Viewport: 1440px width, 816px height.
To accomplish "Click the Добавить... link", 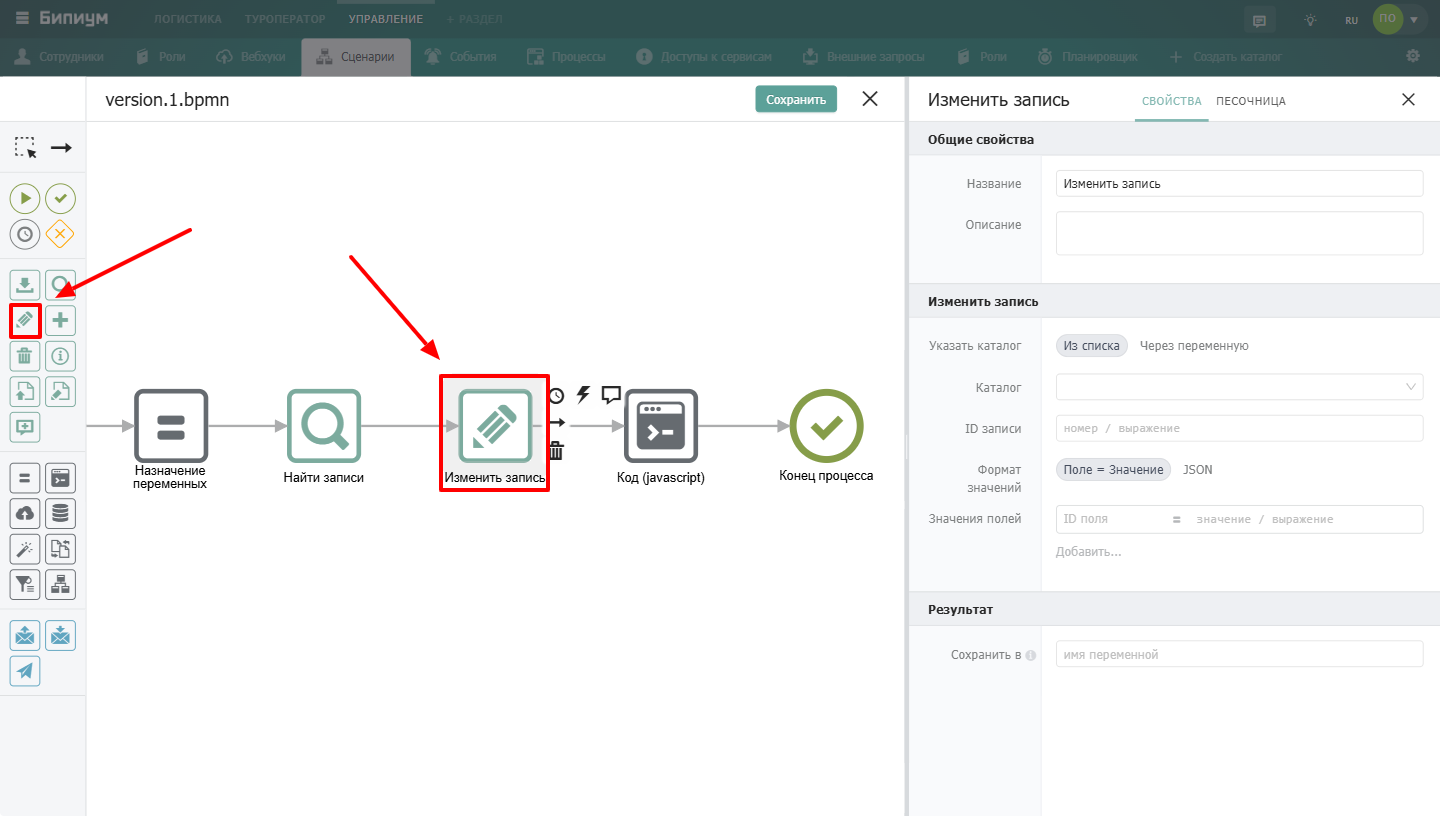I will [x=1089, y=552].
